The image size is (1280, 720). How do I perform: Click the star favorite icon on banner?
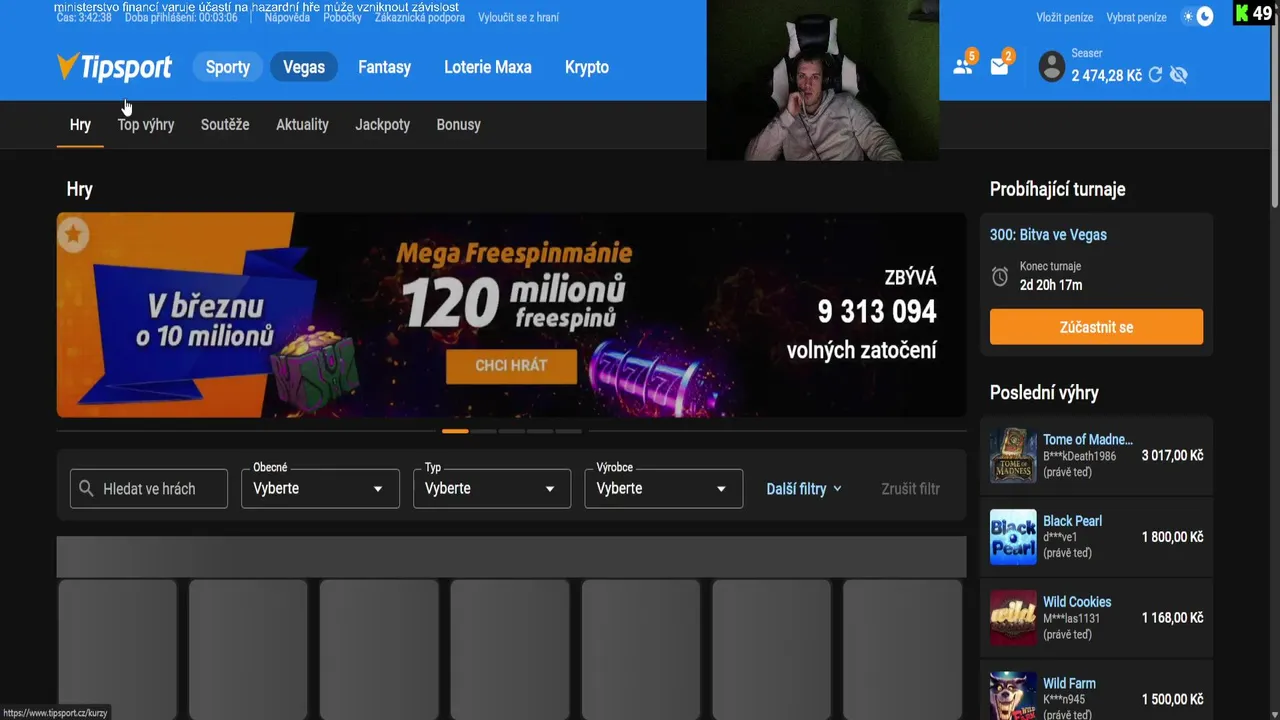73,235
